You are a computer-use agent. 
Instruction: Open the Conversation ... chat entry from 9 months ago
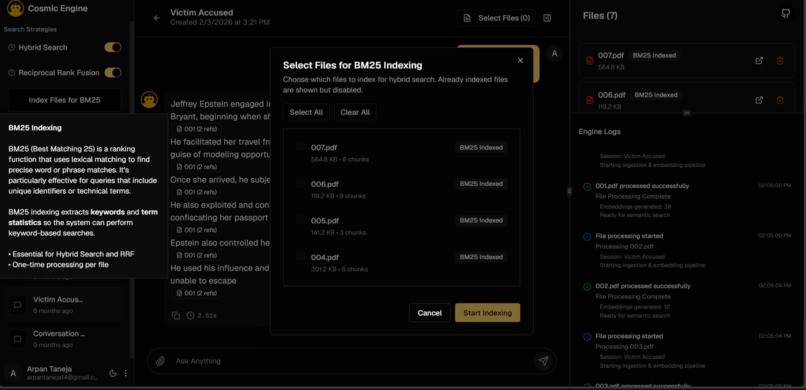[x=66, y=339]
